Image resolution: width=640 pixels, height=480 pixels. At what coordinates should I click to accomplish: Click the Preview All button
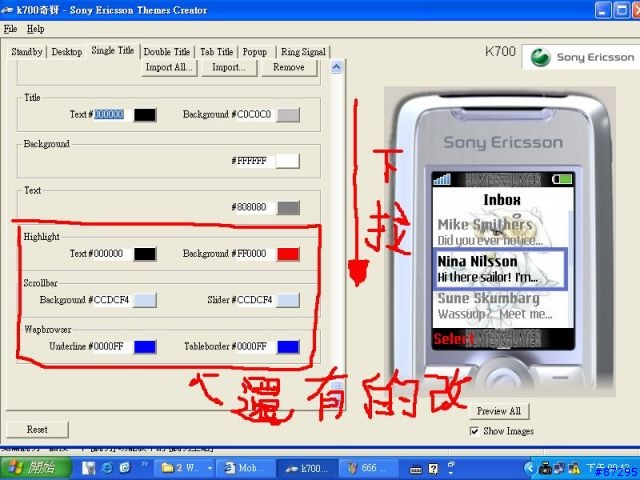pyautogui.click(x=499, y=411)
